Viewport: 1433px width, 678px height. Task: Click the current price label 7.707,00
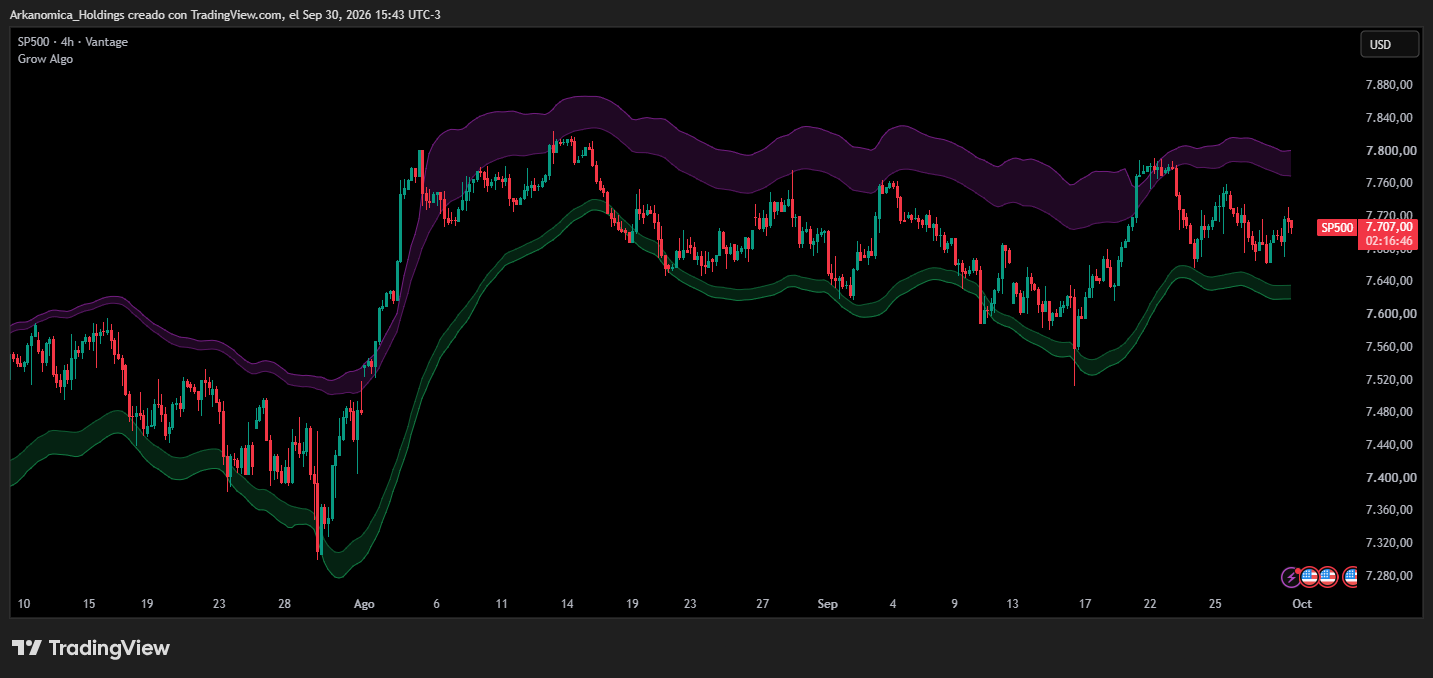coord(1391,227)
